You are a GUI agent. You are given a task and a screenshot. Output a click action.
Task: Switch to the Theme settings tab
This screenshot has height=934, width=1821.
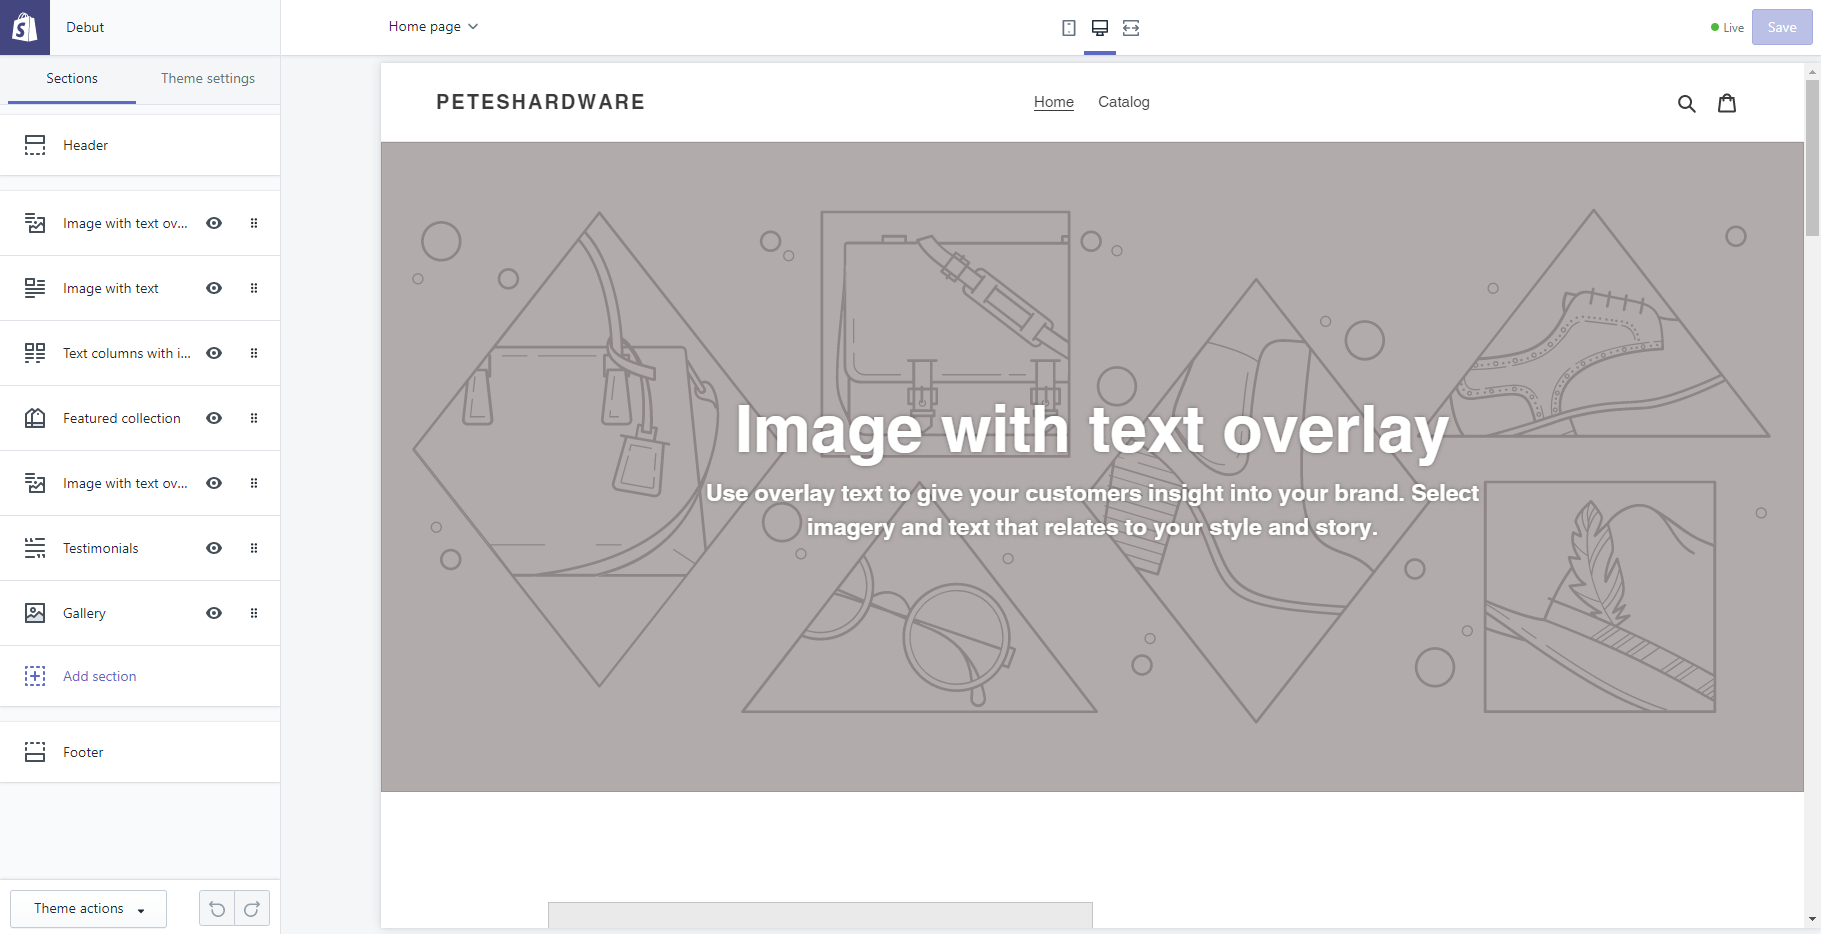(x=207, y=78)
